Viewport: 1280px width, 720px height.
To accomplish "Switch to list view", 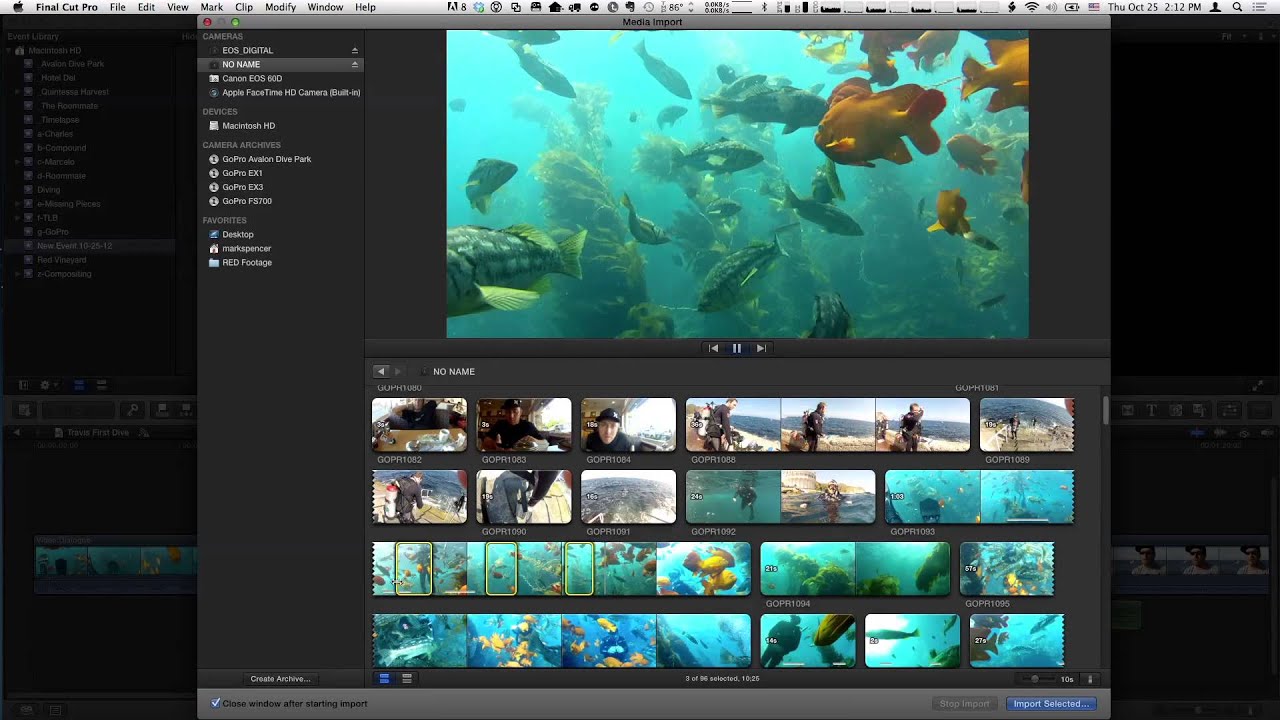I will pos(407,678).
